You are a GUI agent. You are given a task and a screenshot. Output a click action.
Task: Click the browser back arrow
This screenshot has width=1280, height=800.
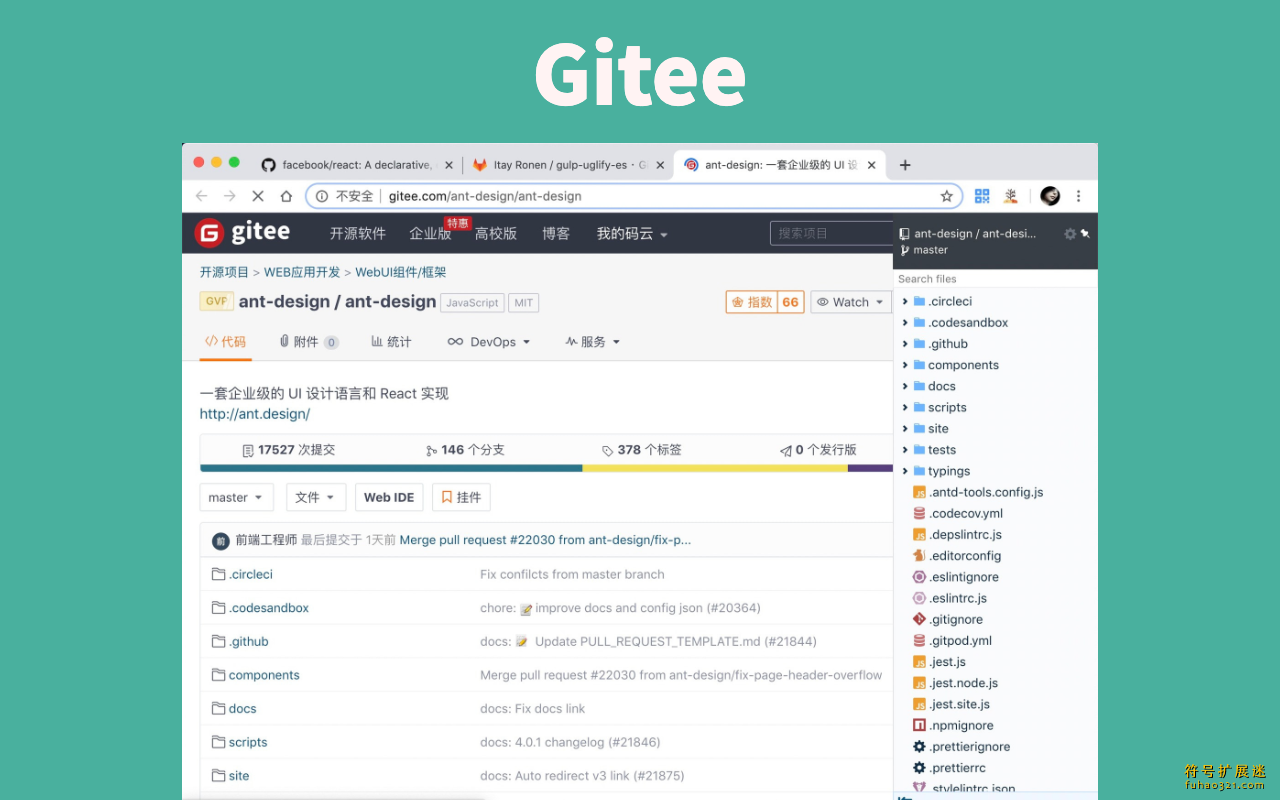pyautogui.click(x=201, y=196)
